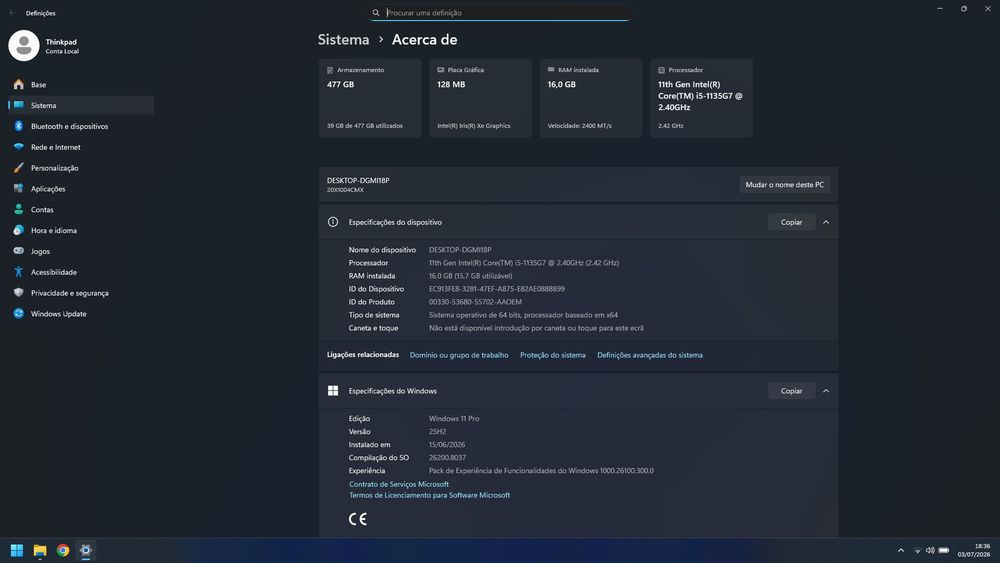Viewport: 1000px width, 563px height.
Task: Open Contrato de Serviços Microsoft link
Action: (x=399, y=484)
